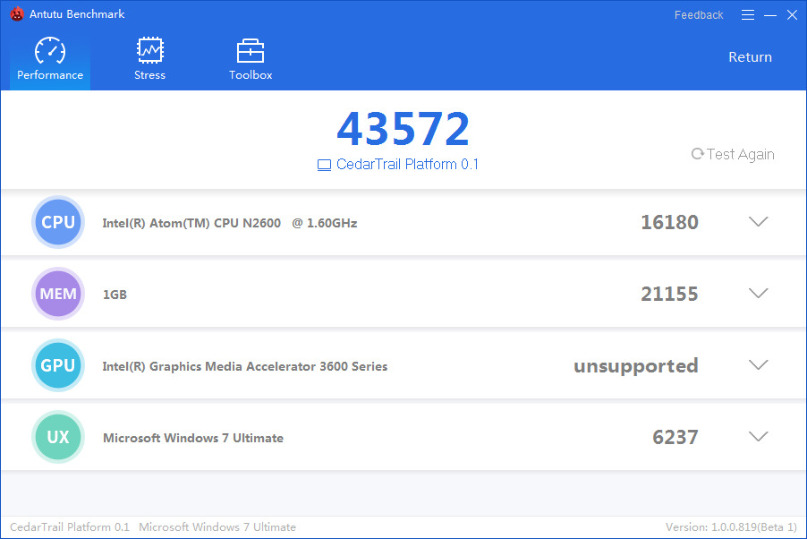807x539 pixels.
Task: Open the hamburger menu in title bar
Action: point(748,15)
